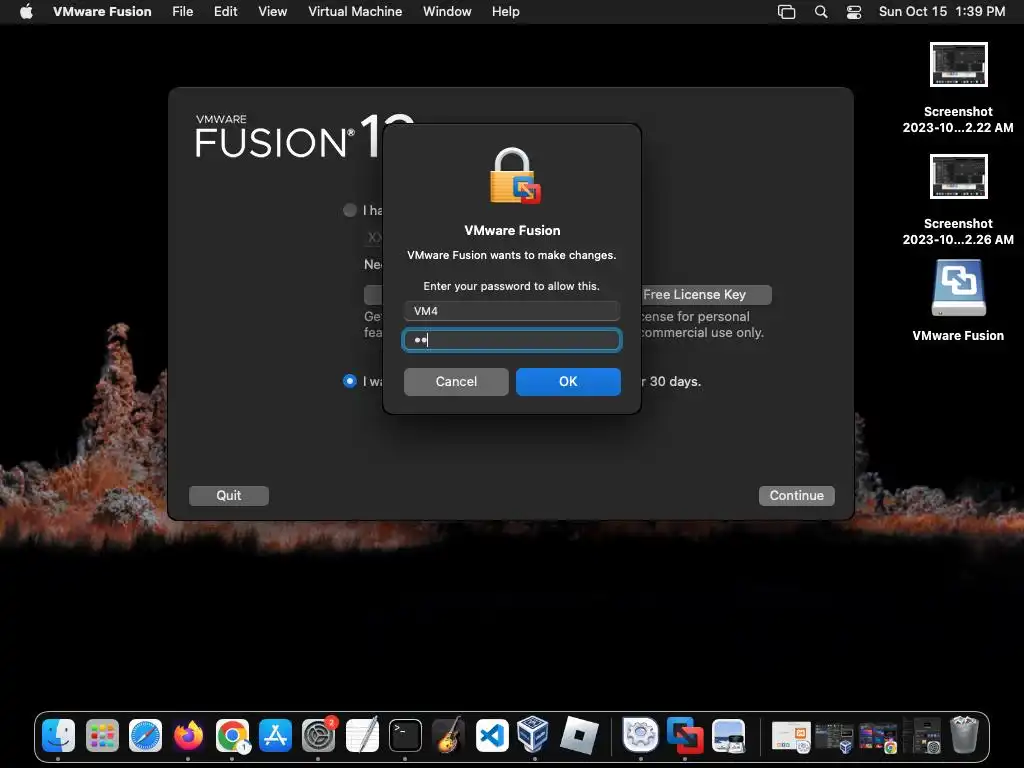Open Google Chrome in the dock
The image size is (1024, 768).
pos(232,736)
